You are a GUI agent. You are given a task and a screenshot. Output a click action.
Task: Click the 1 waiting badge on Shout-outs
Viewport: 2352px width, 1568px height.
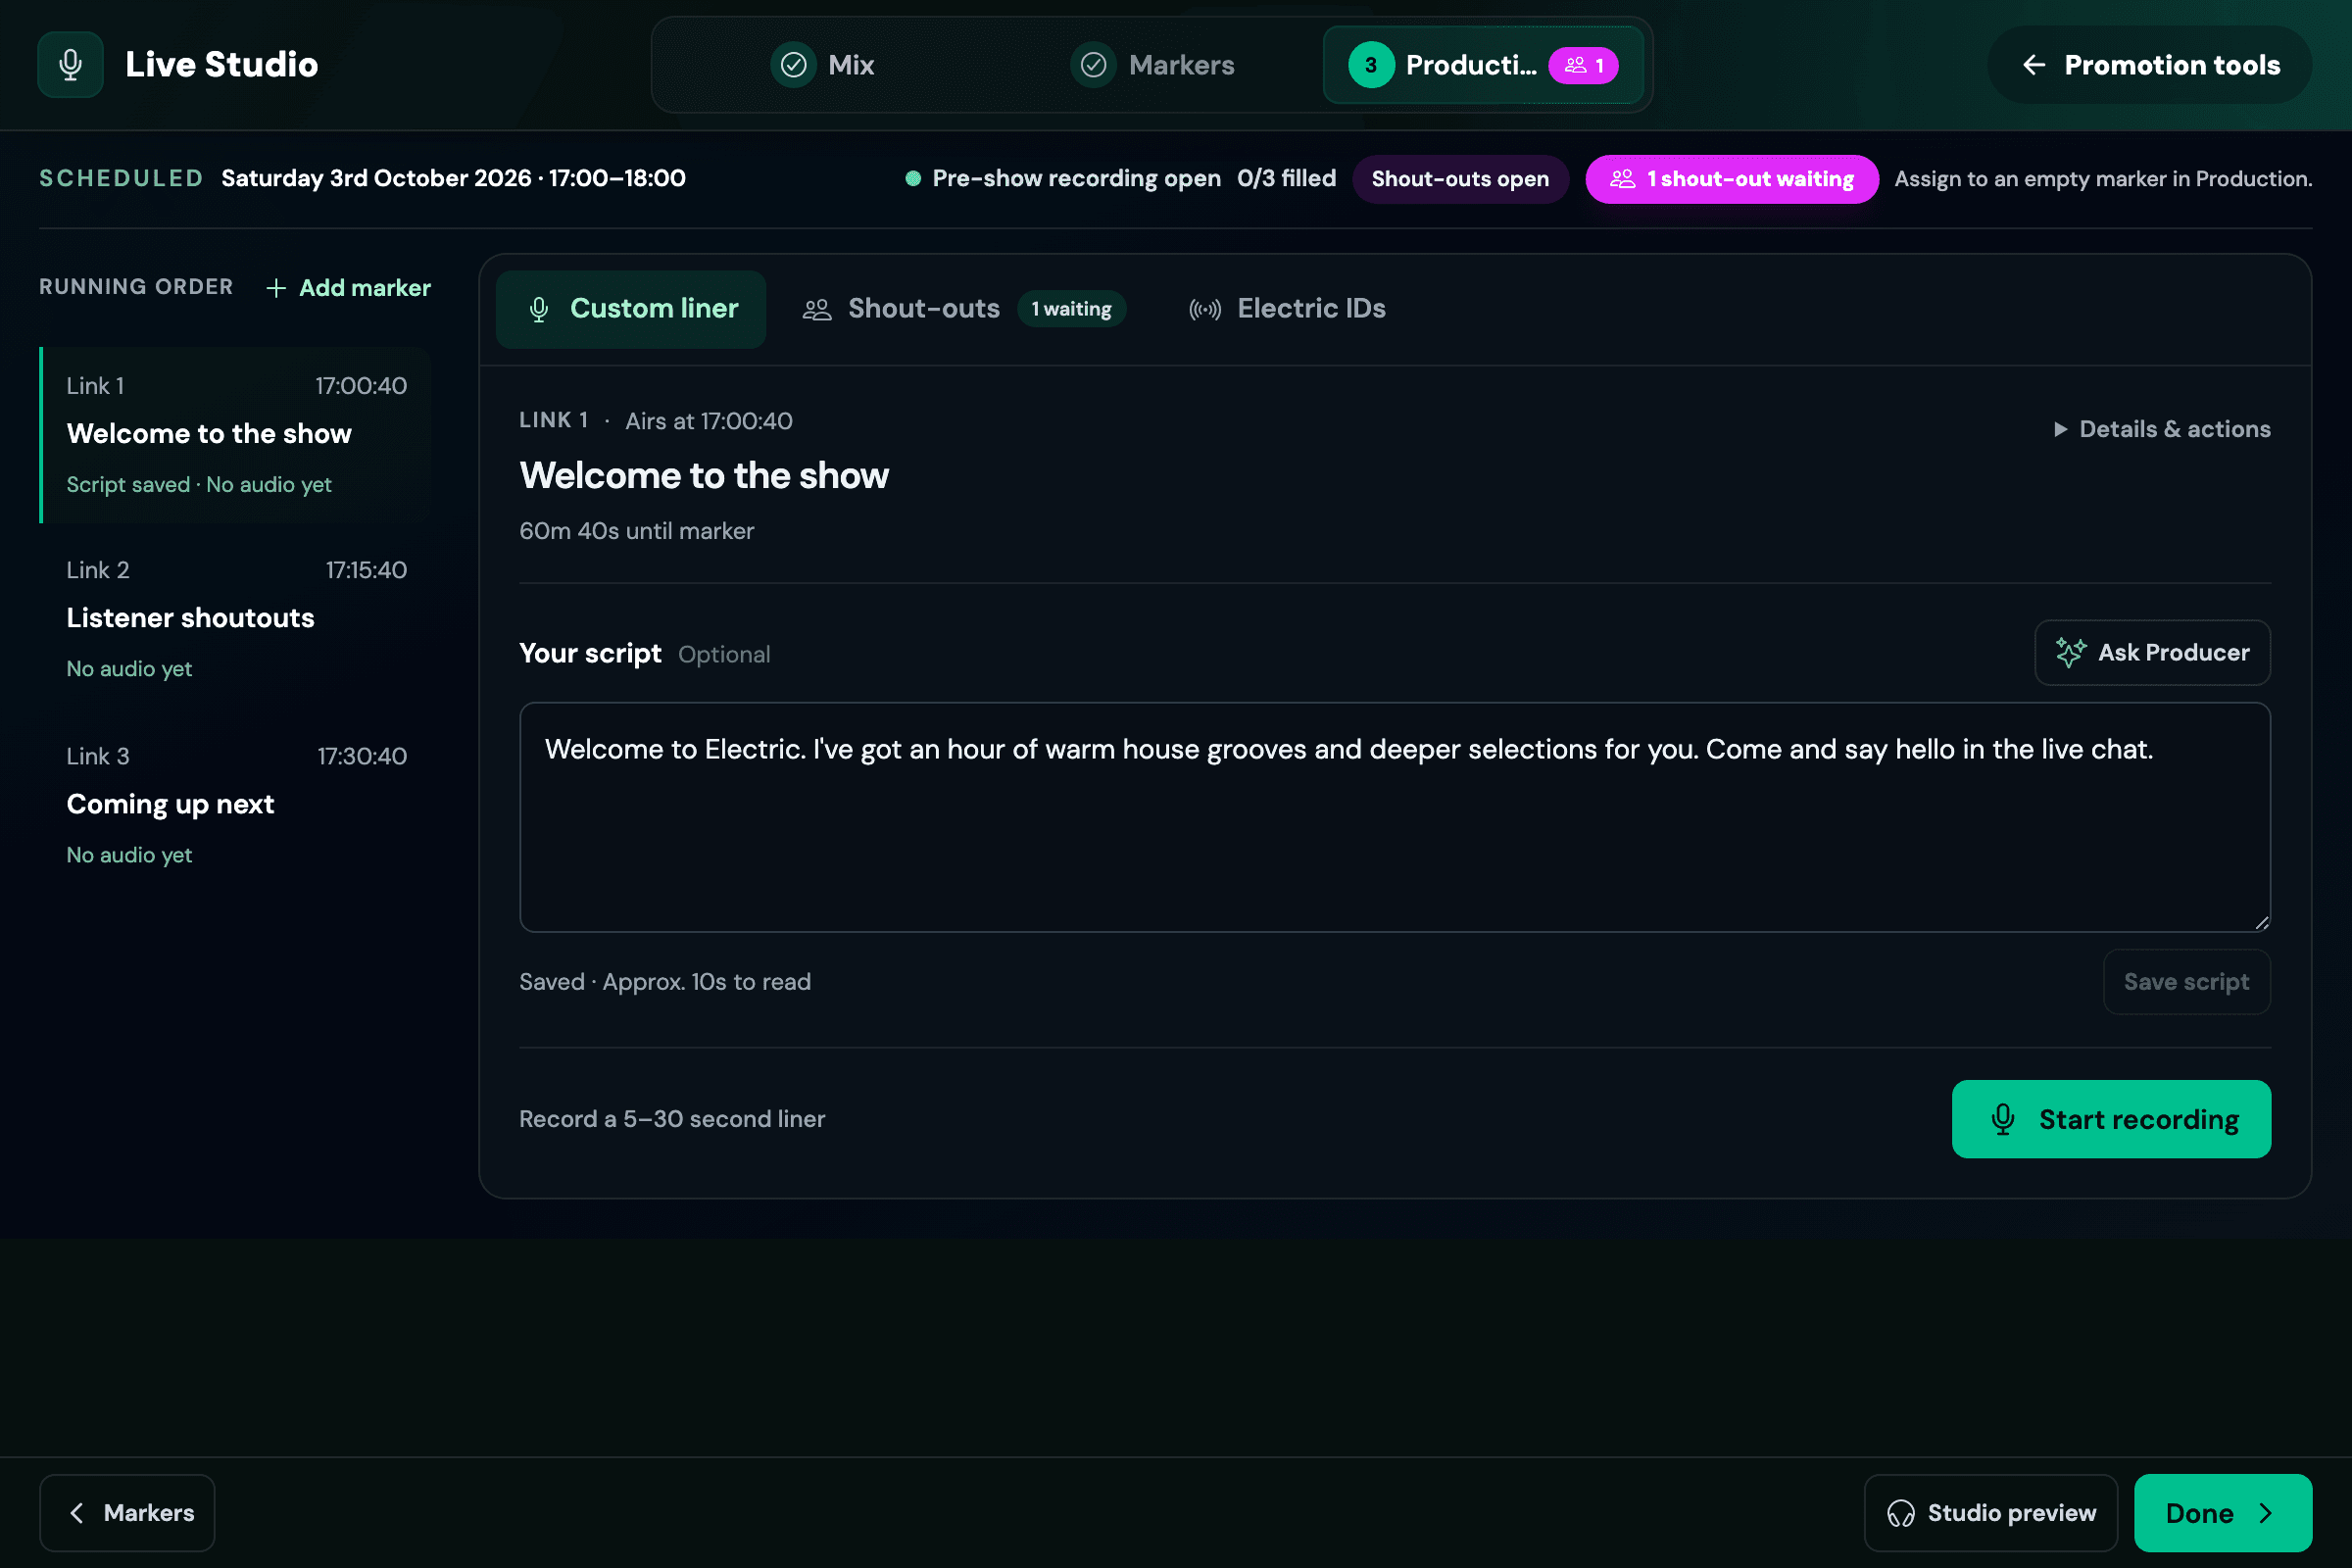coord(1071,309)
